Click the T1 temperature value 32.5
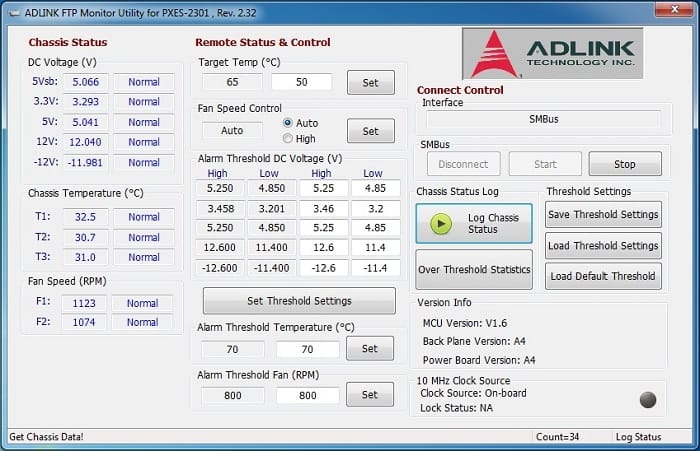The width and height of the screenshot is (700, 451). [x=85, y=217]
